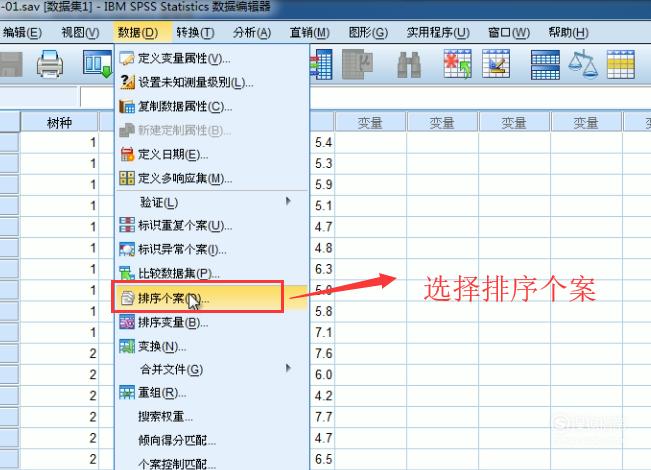Screen dimensions: 651x470
Task: Click the Recall recent dialogs icon
Action: click(x=98, y=64)
